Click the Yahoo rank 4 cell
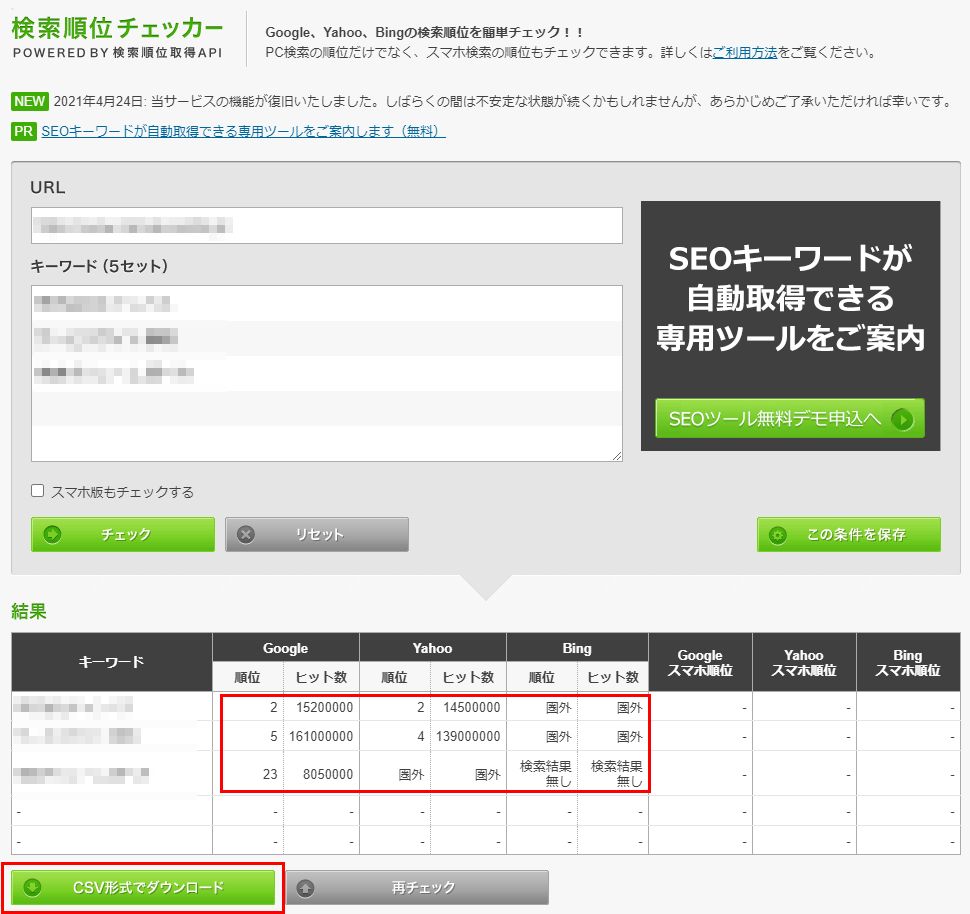The width and height of the screenshot is (970, 914). (x=395, y=736)
